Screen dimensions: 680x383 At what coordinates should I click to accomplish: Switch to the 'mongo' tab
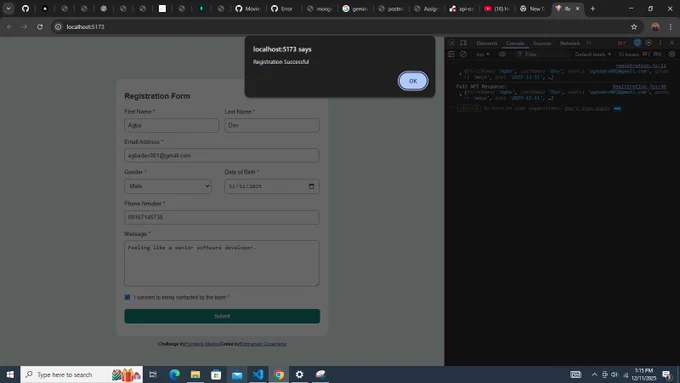(x=319, y=8)
